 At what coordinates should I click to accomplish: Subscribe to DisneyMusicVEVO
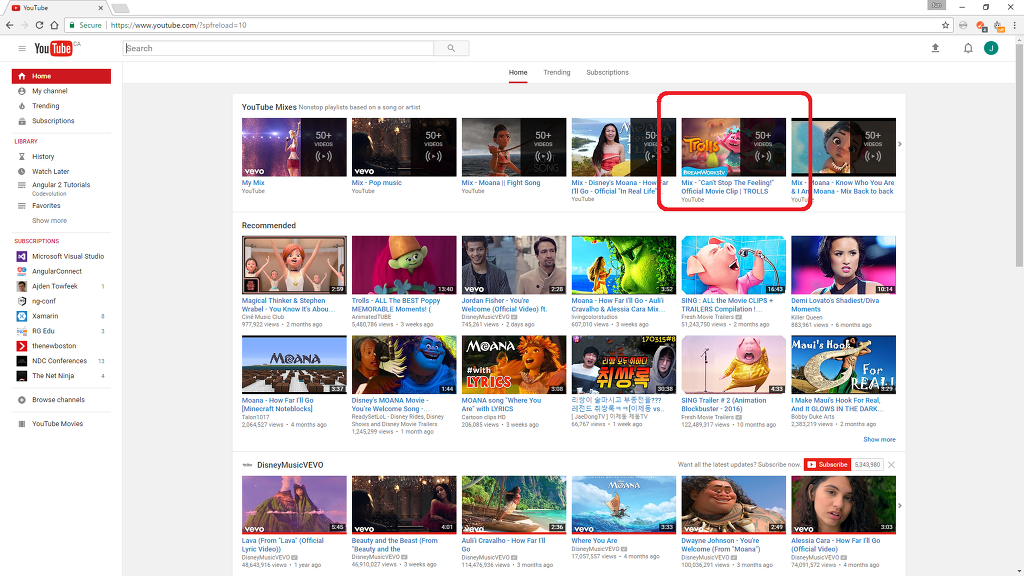click(x=827, y=464)
